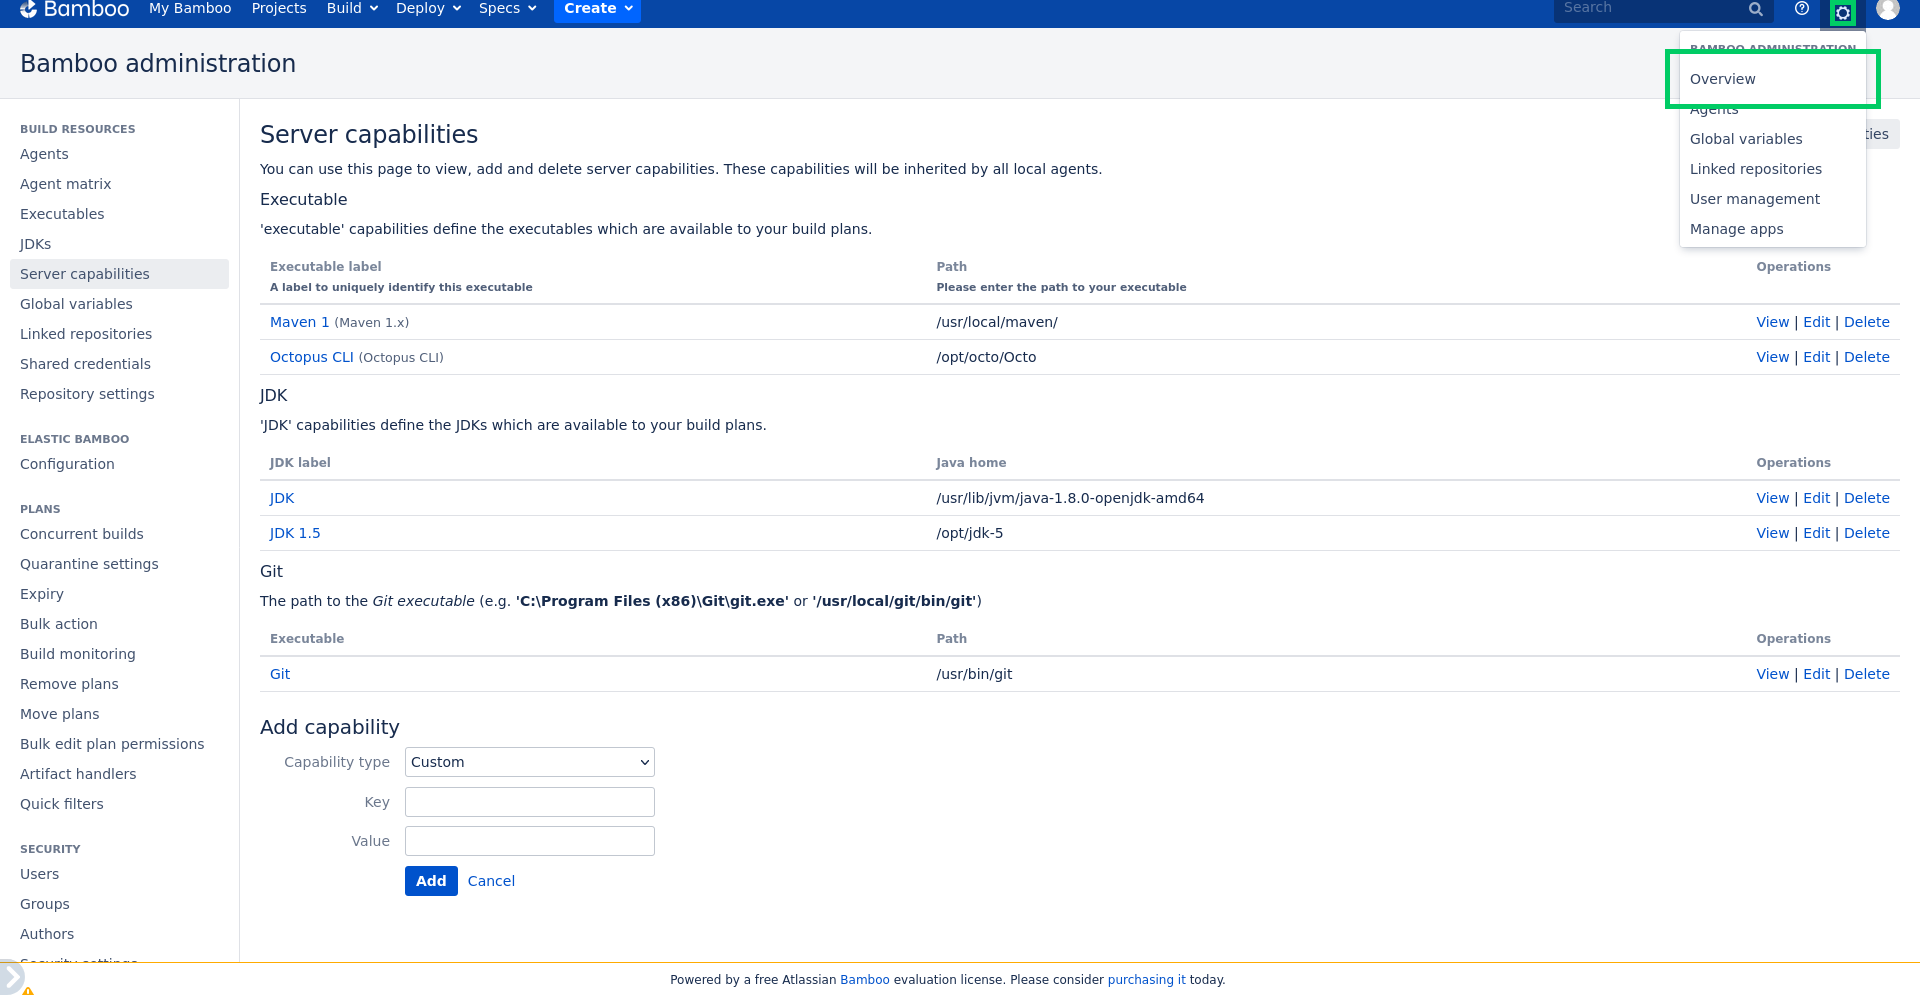Open the Maven 1 executable link
The height and width of the screenshot is (995, 1920).
[x=299, y=322]
